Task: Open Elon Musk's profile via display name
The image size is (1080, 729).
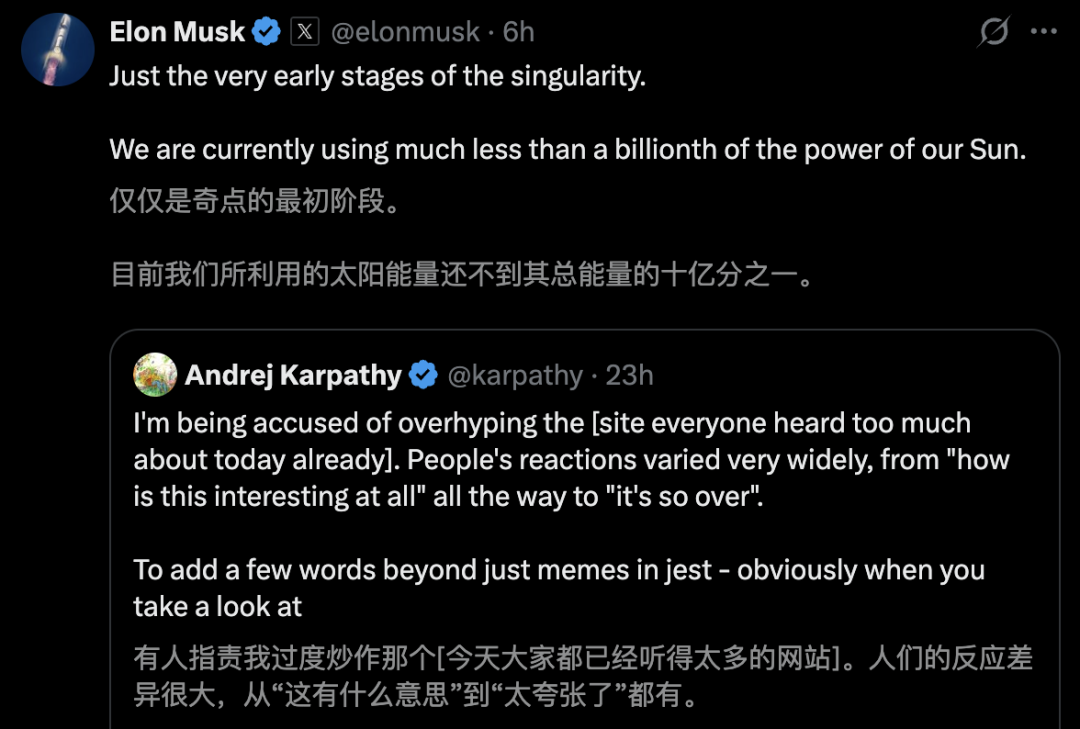Action: (177, 32)
